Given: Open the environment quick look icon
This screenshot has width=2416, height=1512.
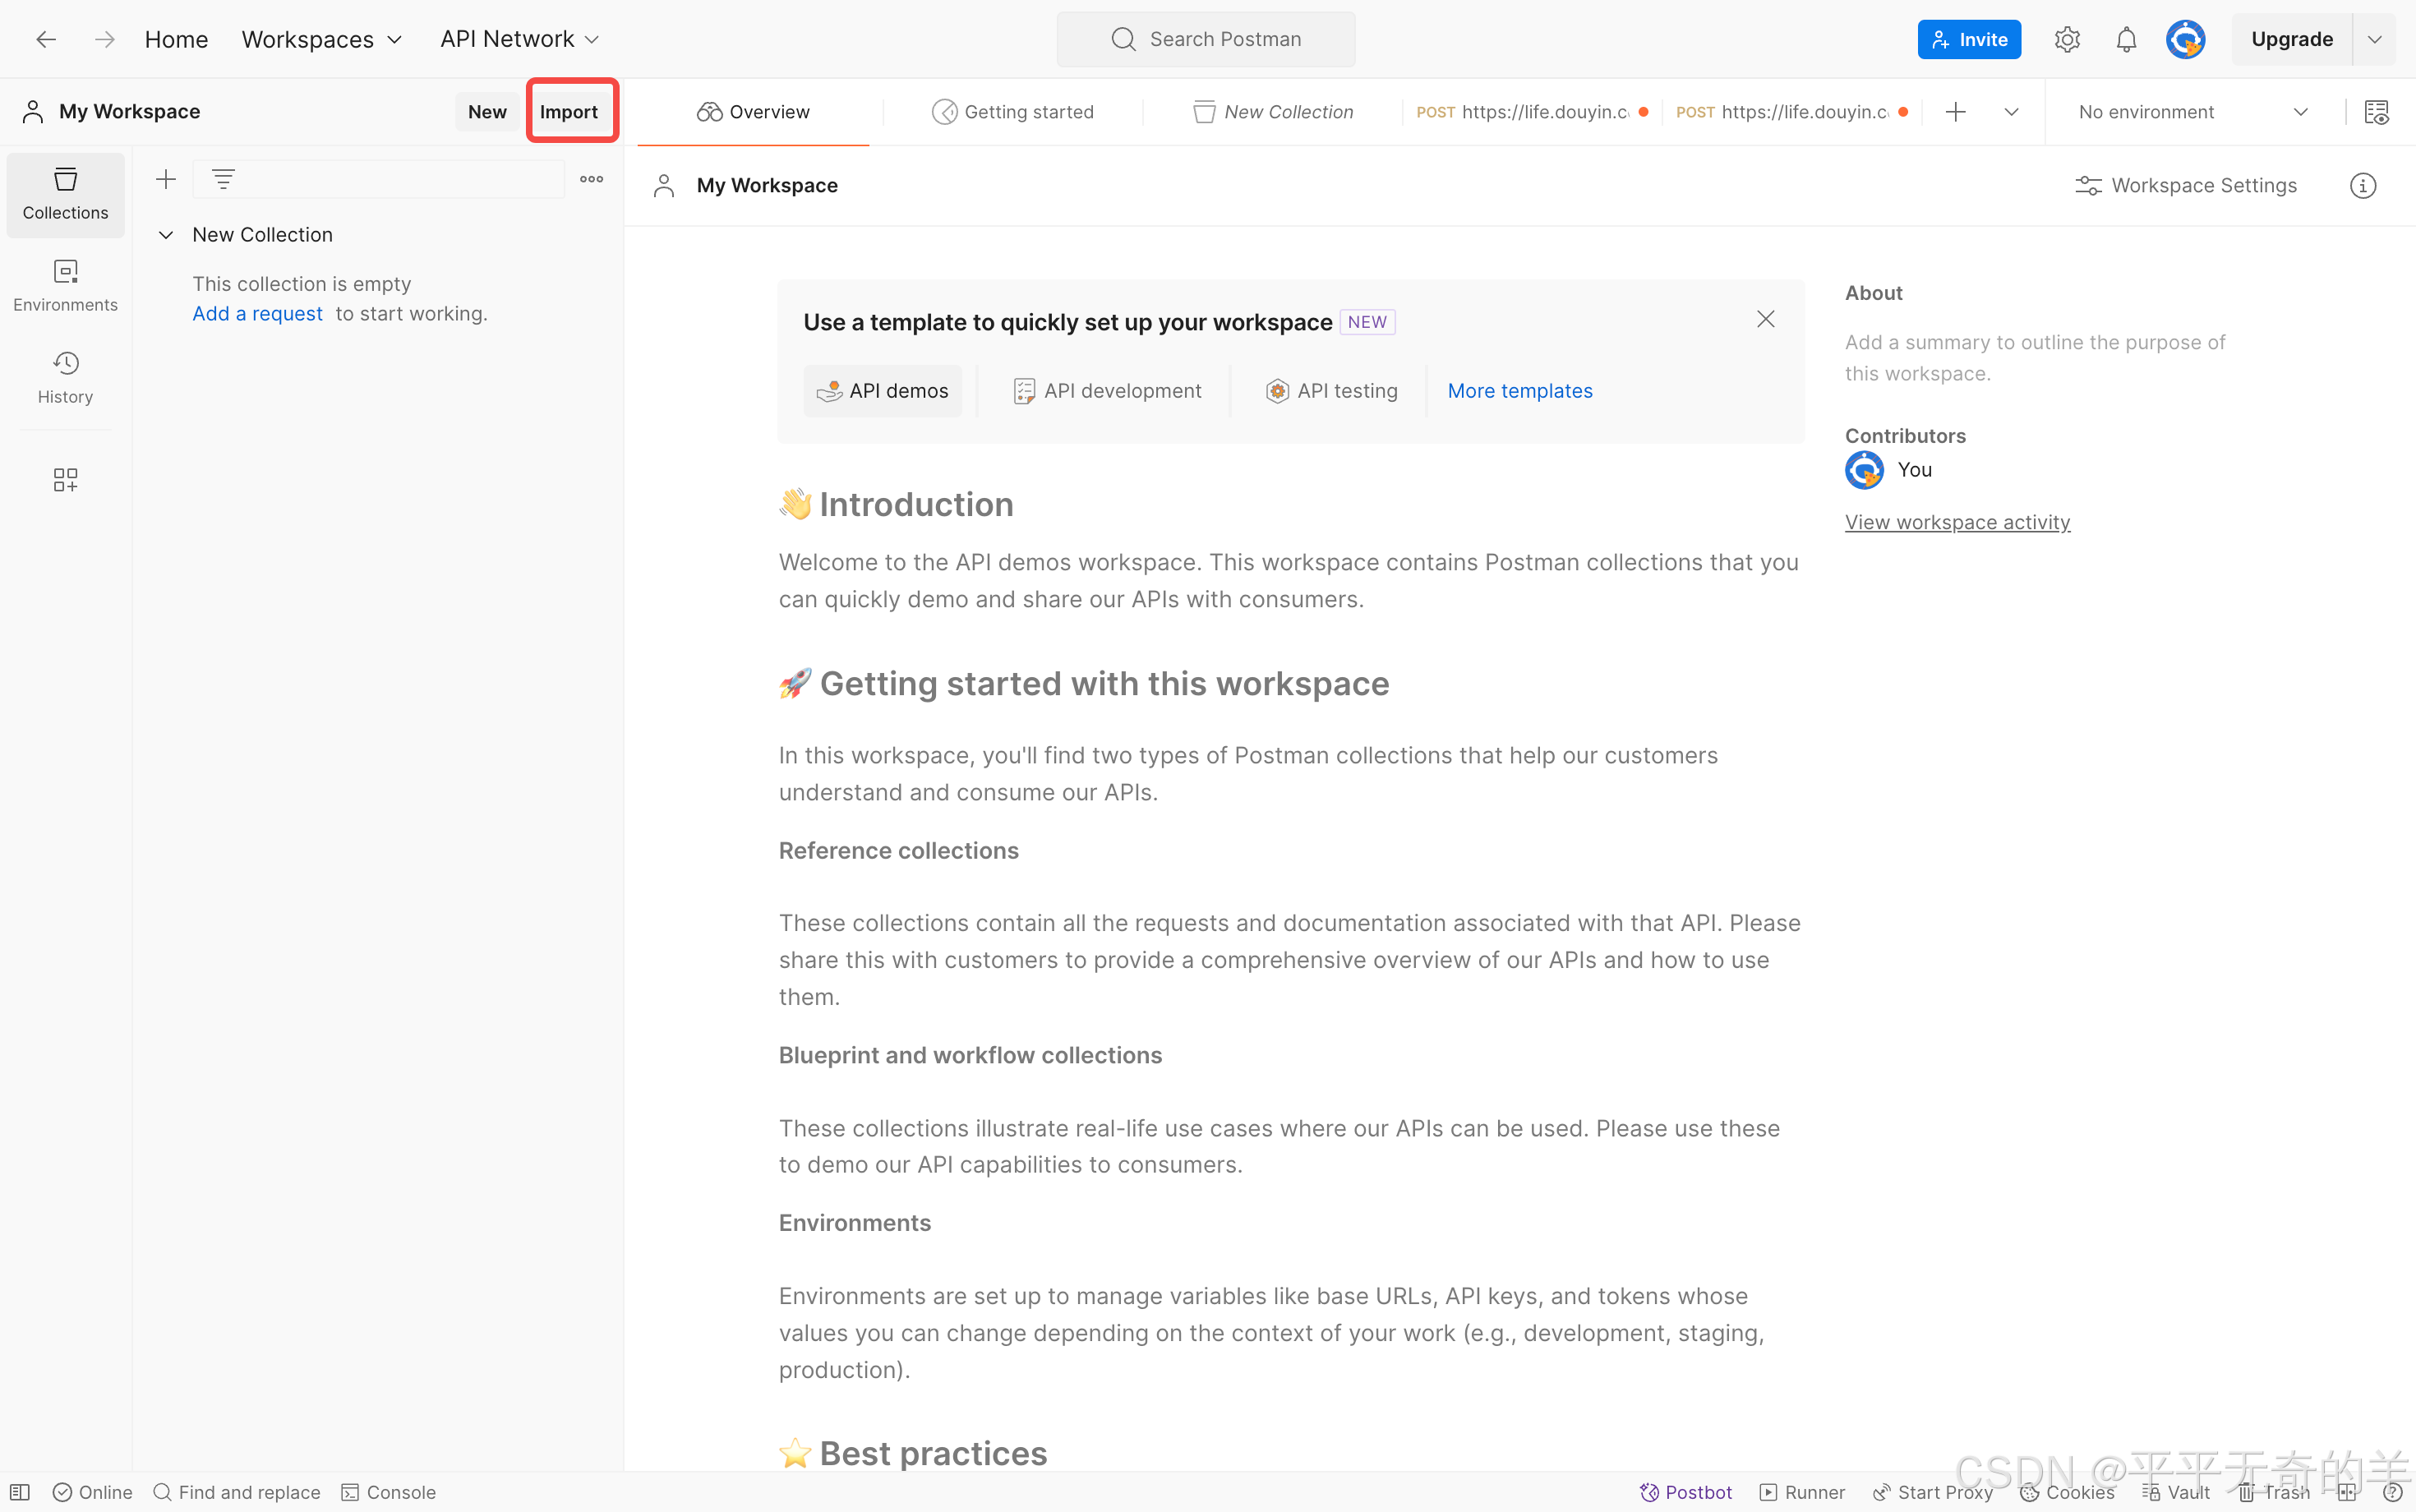Looking at the screenshot, I should [x=2376, y=112].
